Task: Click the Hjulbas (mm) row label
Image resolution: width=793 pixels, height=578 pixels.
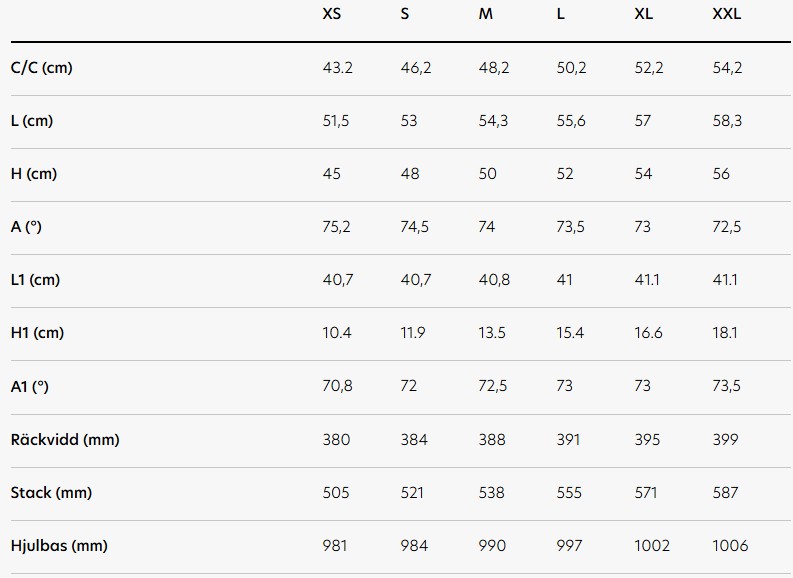Action: [59, 546]
